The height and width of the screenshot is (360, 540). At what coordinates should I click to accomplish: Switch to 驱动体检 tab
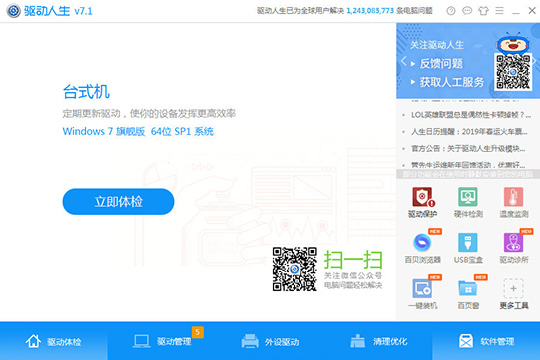tap(54, 341)
